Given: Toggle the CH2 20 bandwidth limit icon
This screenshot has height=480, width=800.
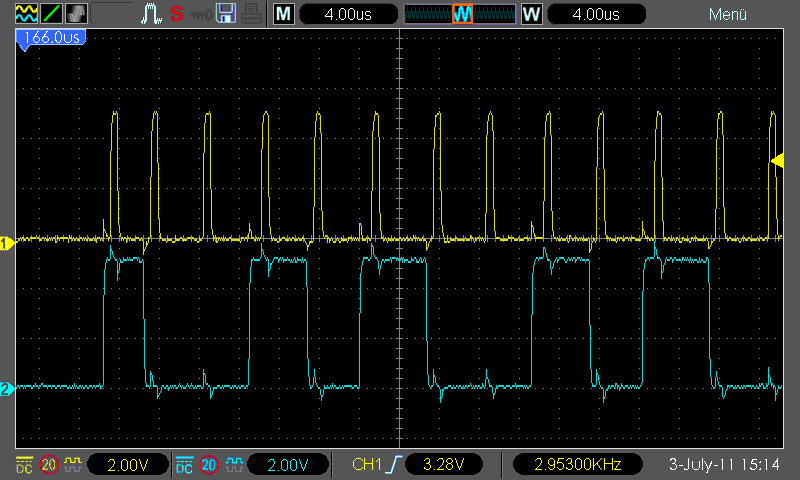Looking at the screenshot, I should click(209, 465).
